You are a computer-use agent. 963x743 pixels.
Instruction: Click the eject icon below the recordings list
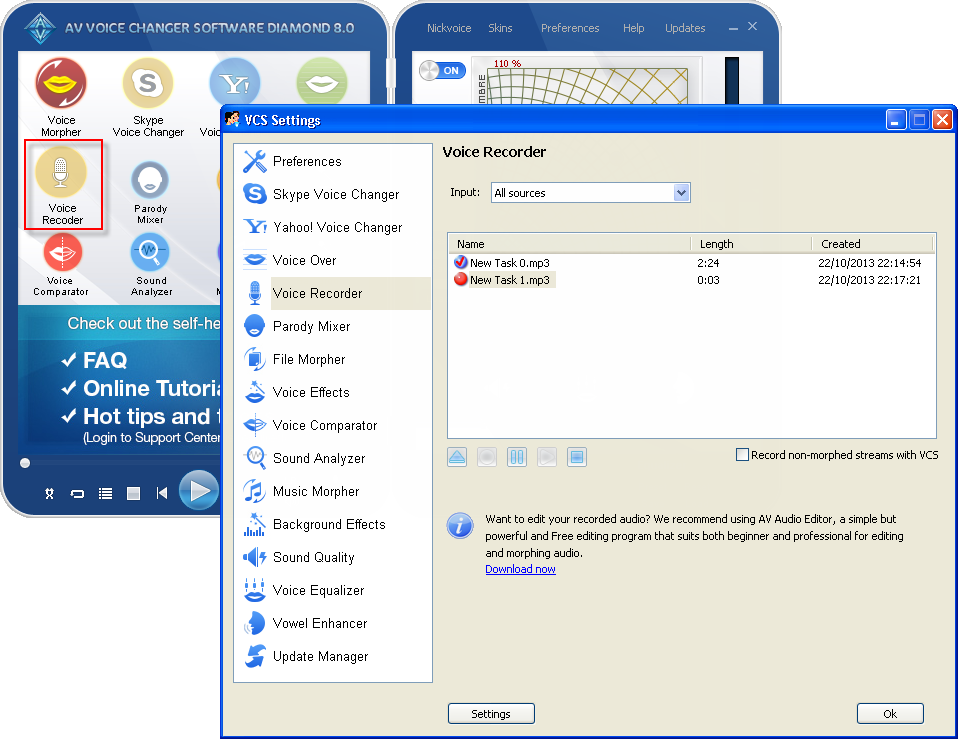coord(457,456)
